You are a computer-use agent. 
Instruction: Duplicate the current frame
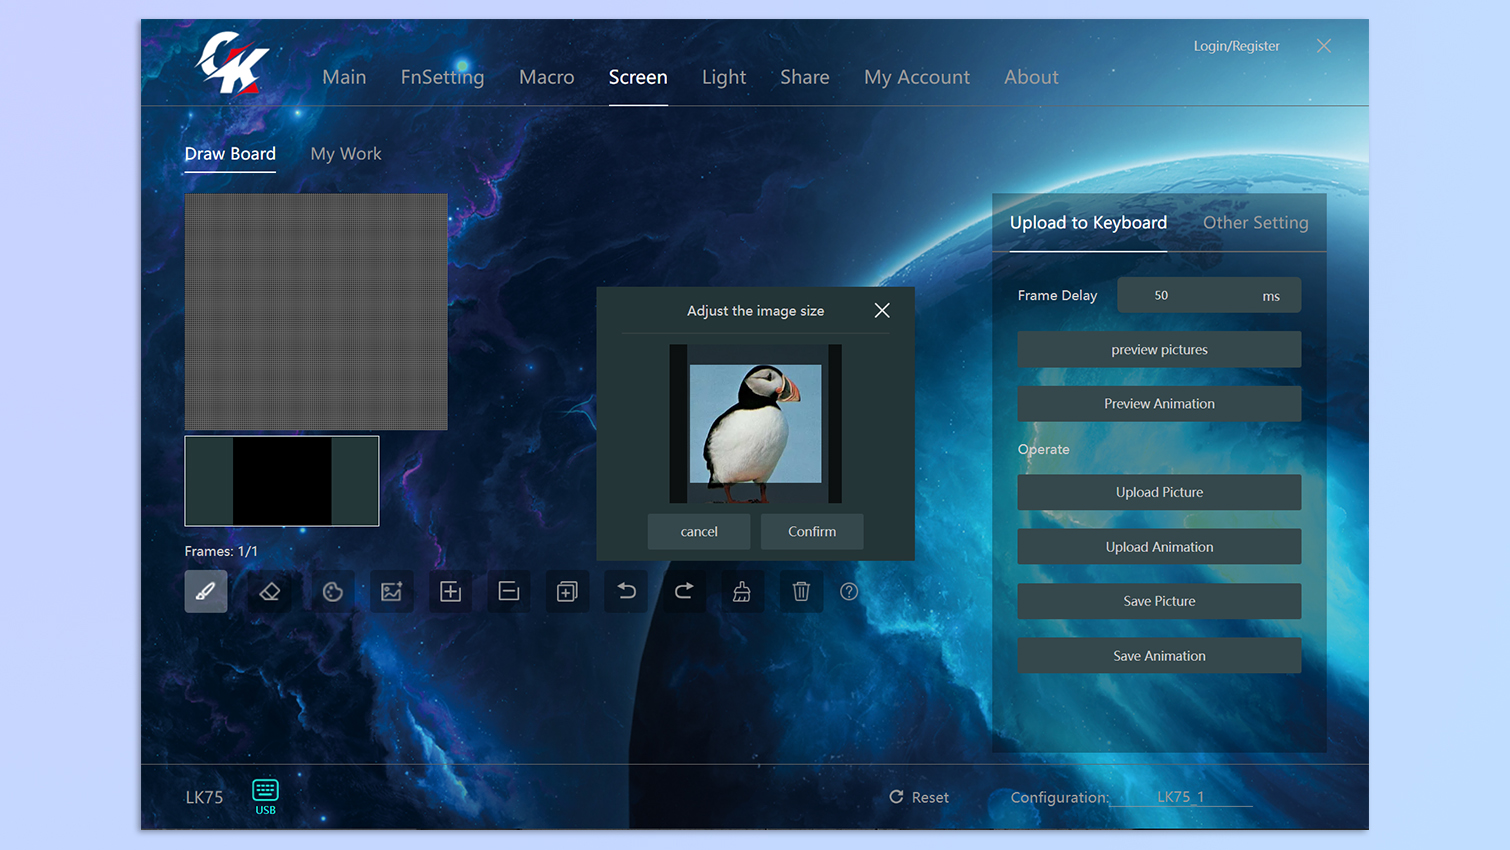[567, 592]
